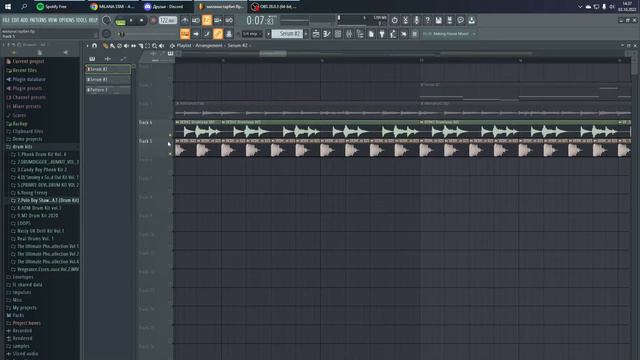Click the one-click audio recording microphone icon
This screenshot has width=640, height=360.
tap(416, 20)
